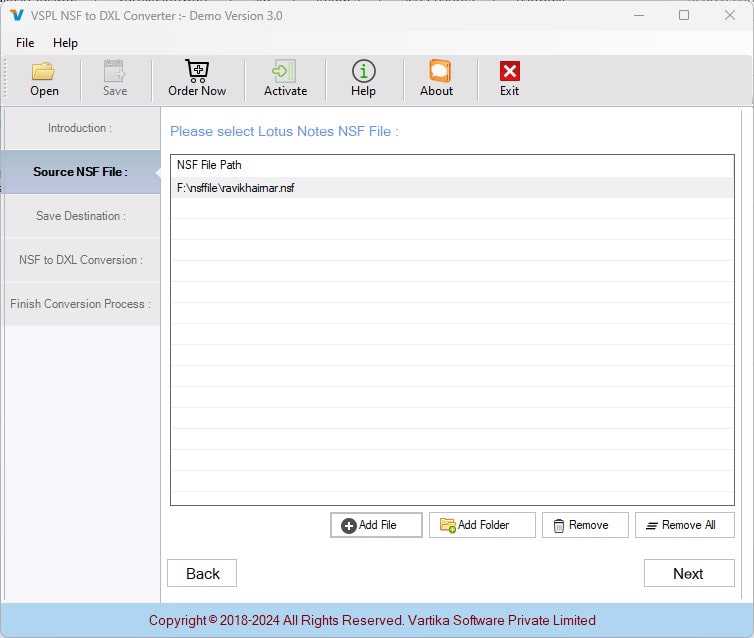Select the Source NSF File step
The height and width of the screenshot is (638, 754).
[x=80, y=172]
